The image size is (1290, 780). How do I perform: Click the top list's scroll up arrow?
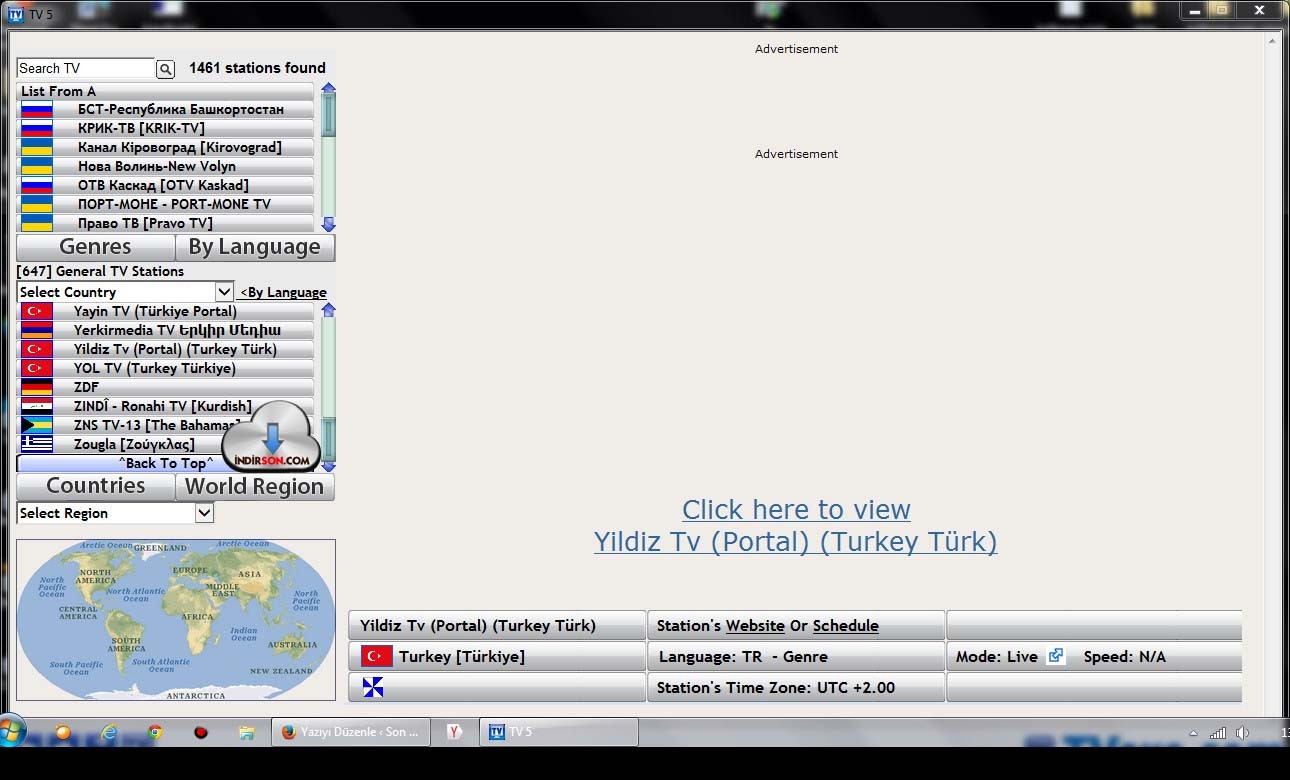[x=328, y=89]
